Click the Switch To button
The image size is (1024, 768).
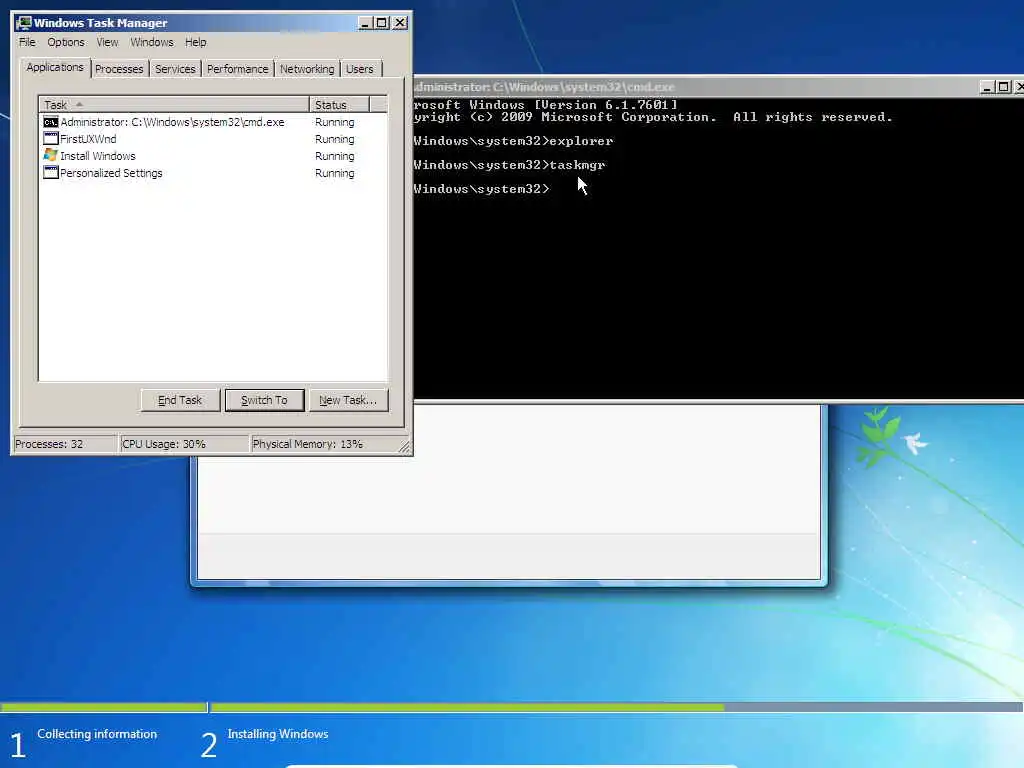(x=264, y=400)
